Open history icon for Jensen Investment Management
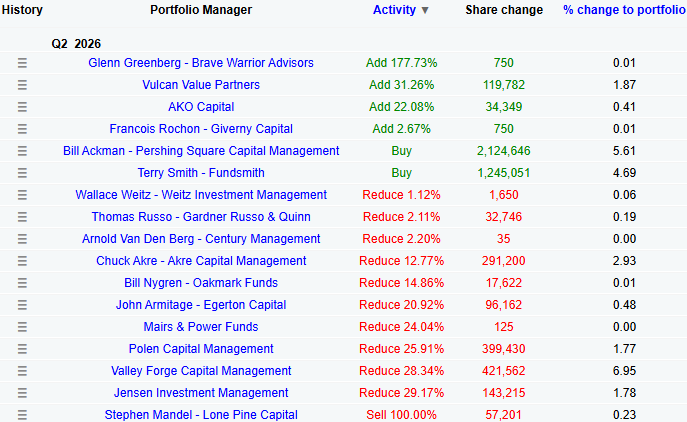The height and width of the screenshot is (422, 687). click(22, 393)
